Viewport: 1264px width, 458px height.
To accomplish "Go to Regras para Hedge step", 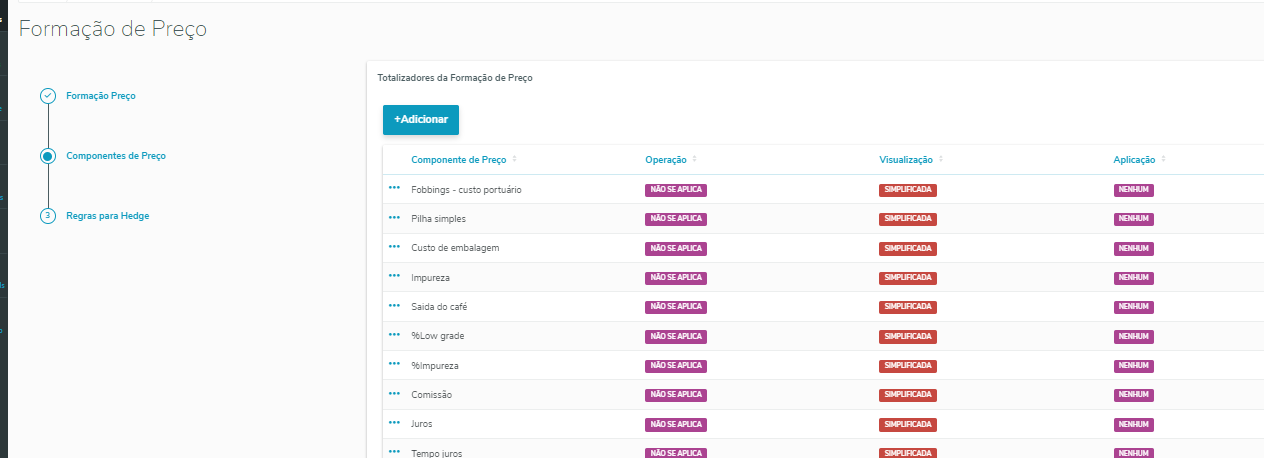I will [x=108, y=216].
